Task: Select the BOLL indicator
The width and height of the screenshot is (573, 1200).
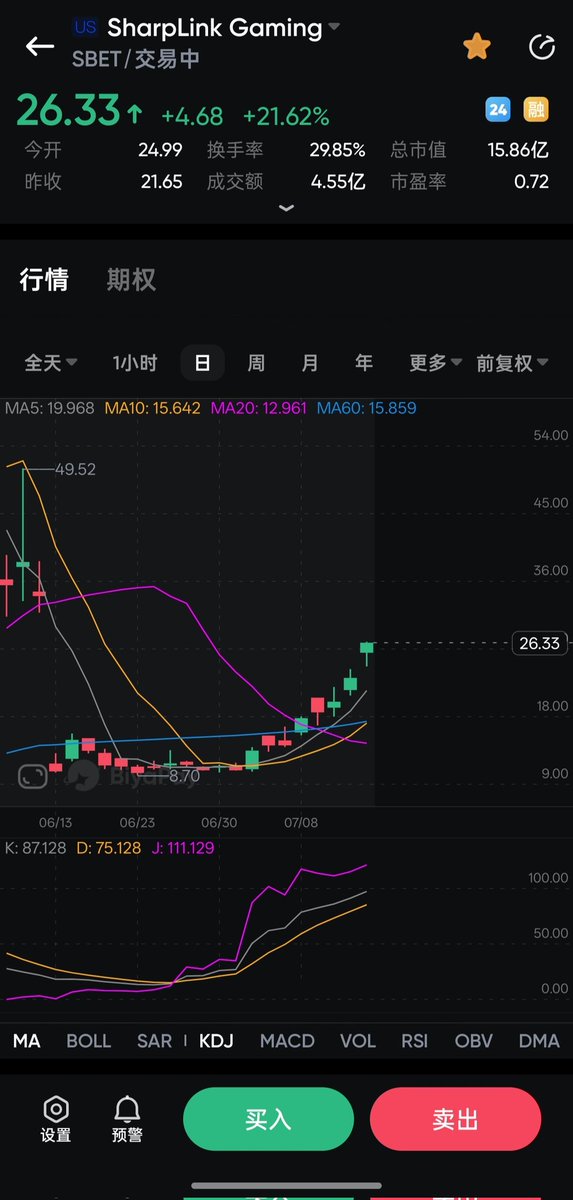Action: click(88, 1041)
